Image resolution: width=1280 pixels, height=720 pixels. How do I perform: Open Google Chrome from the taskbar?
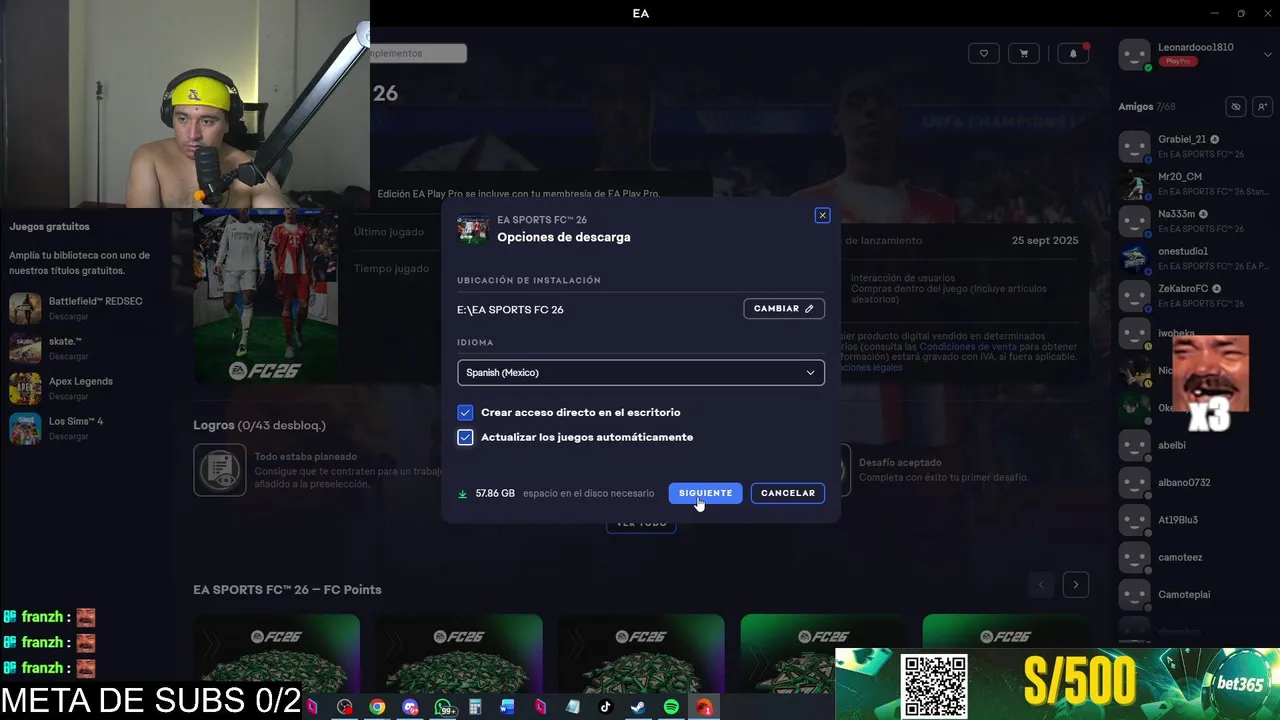[377, 707]
